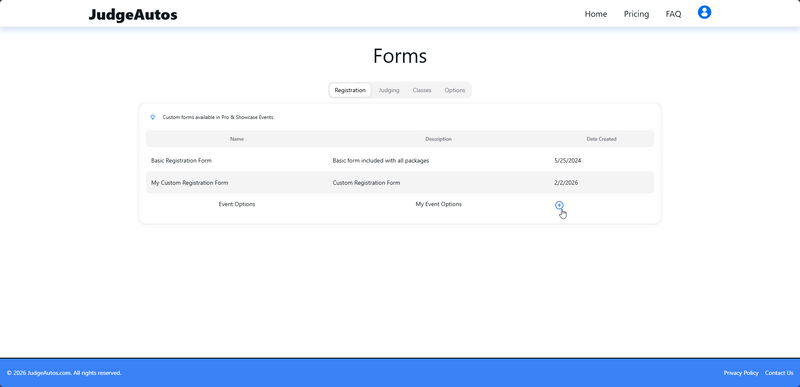Viewport: 800px width, 387px height.
Task: Go to the JudgeAutos logo home
Action: [x=133, y=14]
